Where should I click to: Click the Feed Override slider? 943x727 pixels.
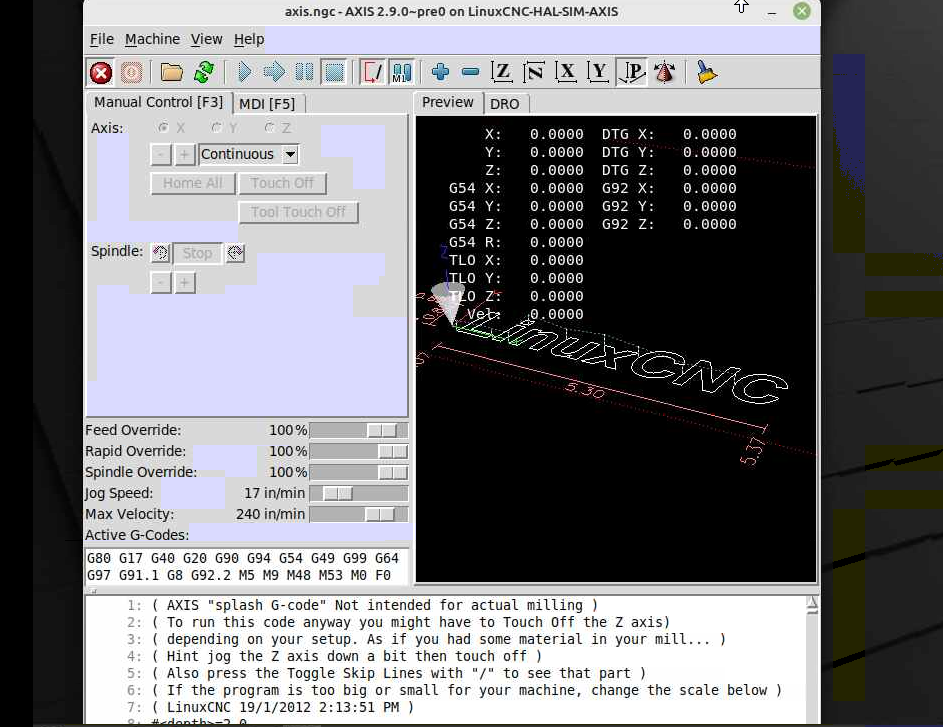[x=358, y=431]
